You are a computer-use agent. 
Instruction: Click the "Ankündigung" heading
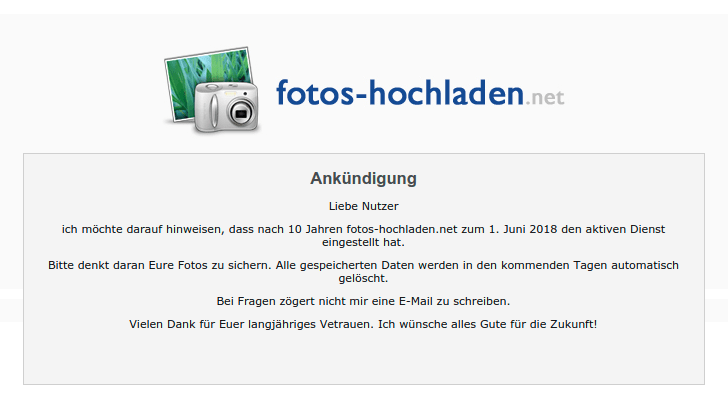point(364,178)
